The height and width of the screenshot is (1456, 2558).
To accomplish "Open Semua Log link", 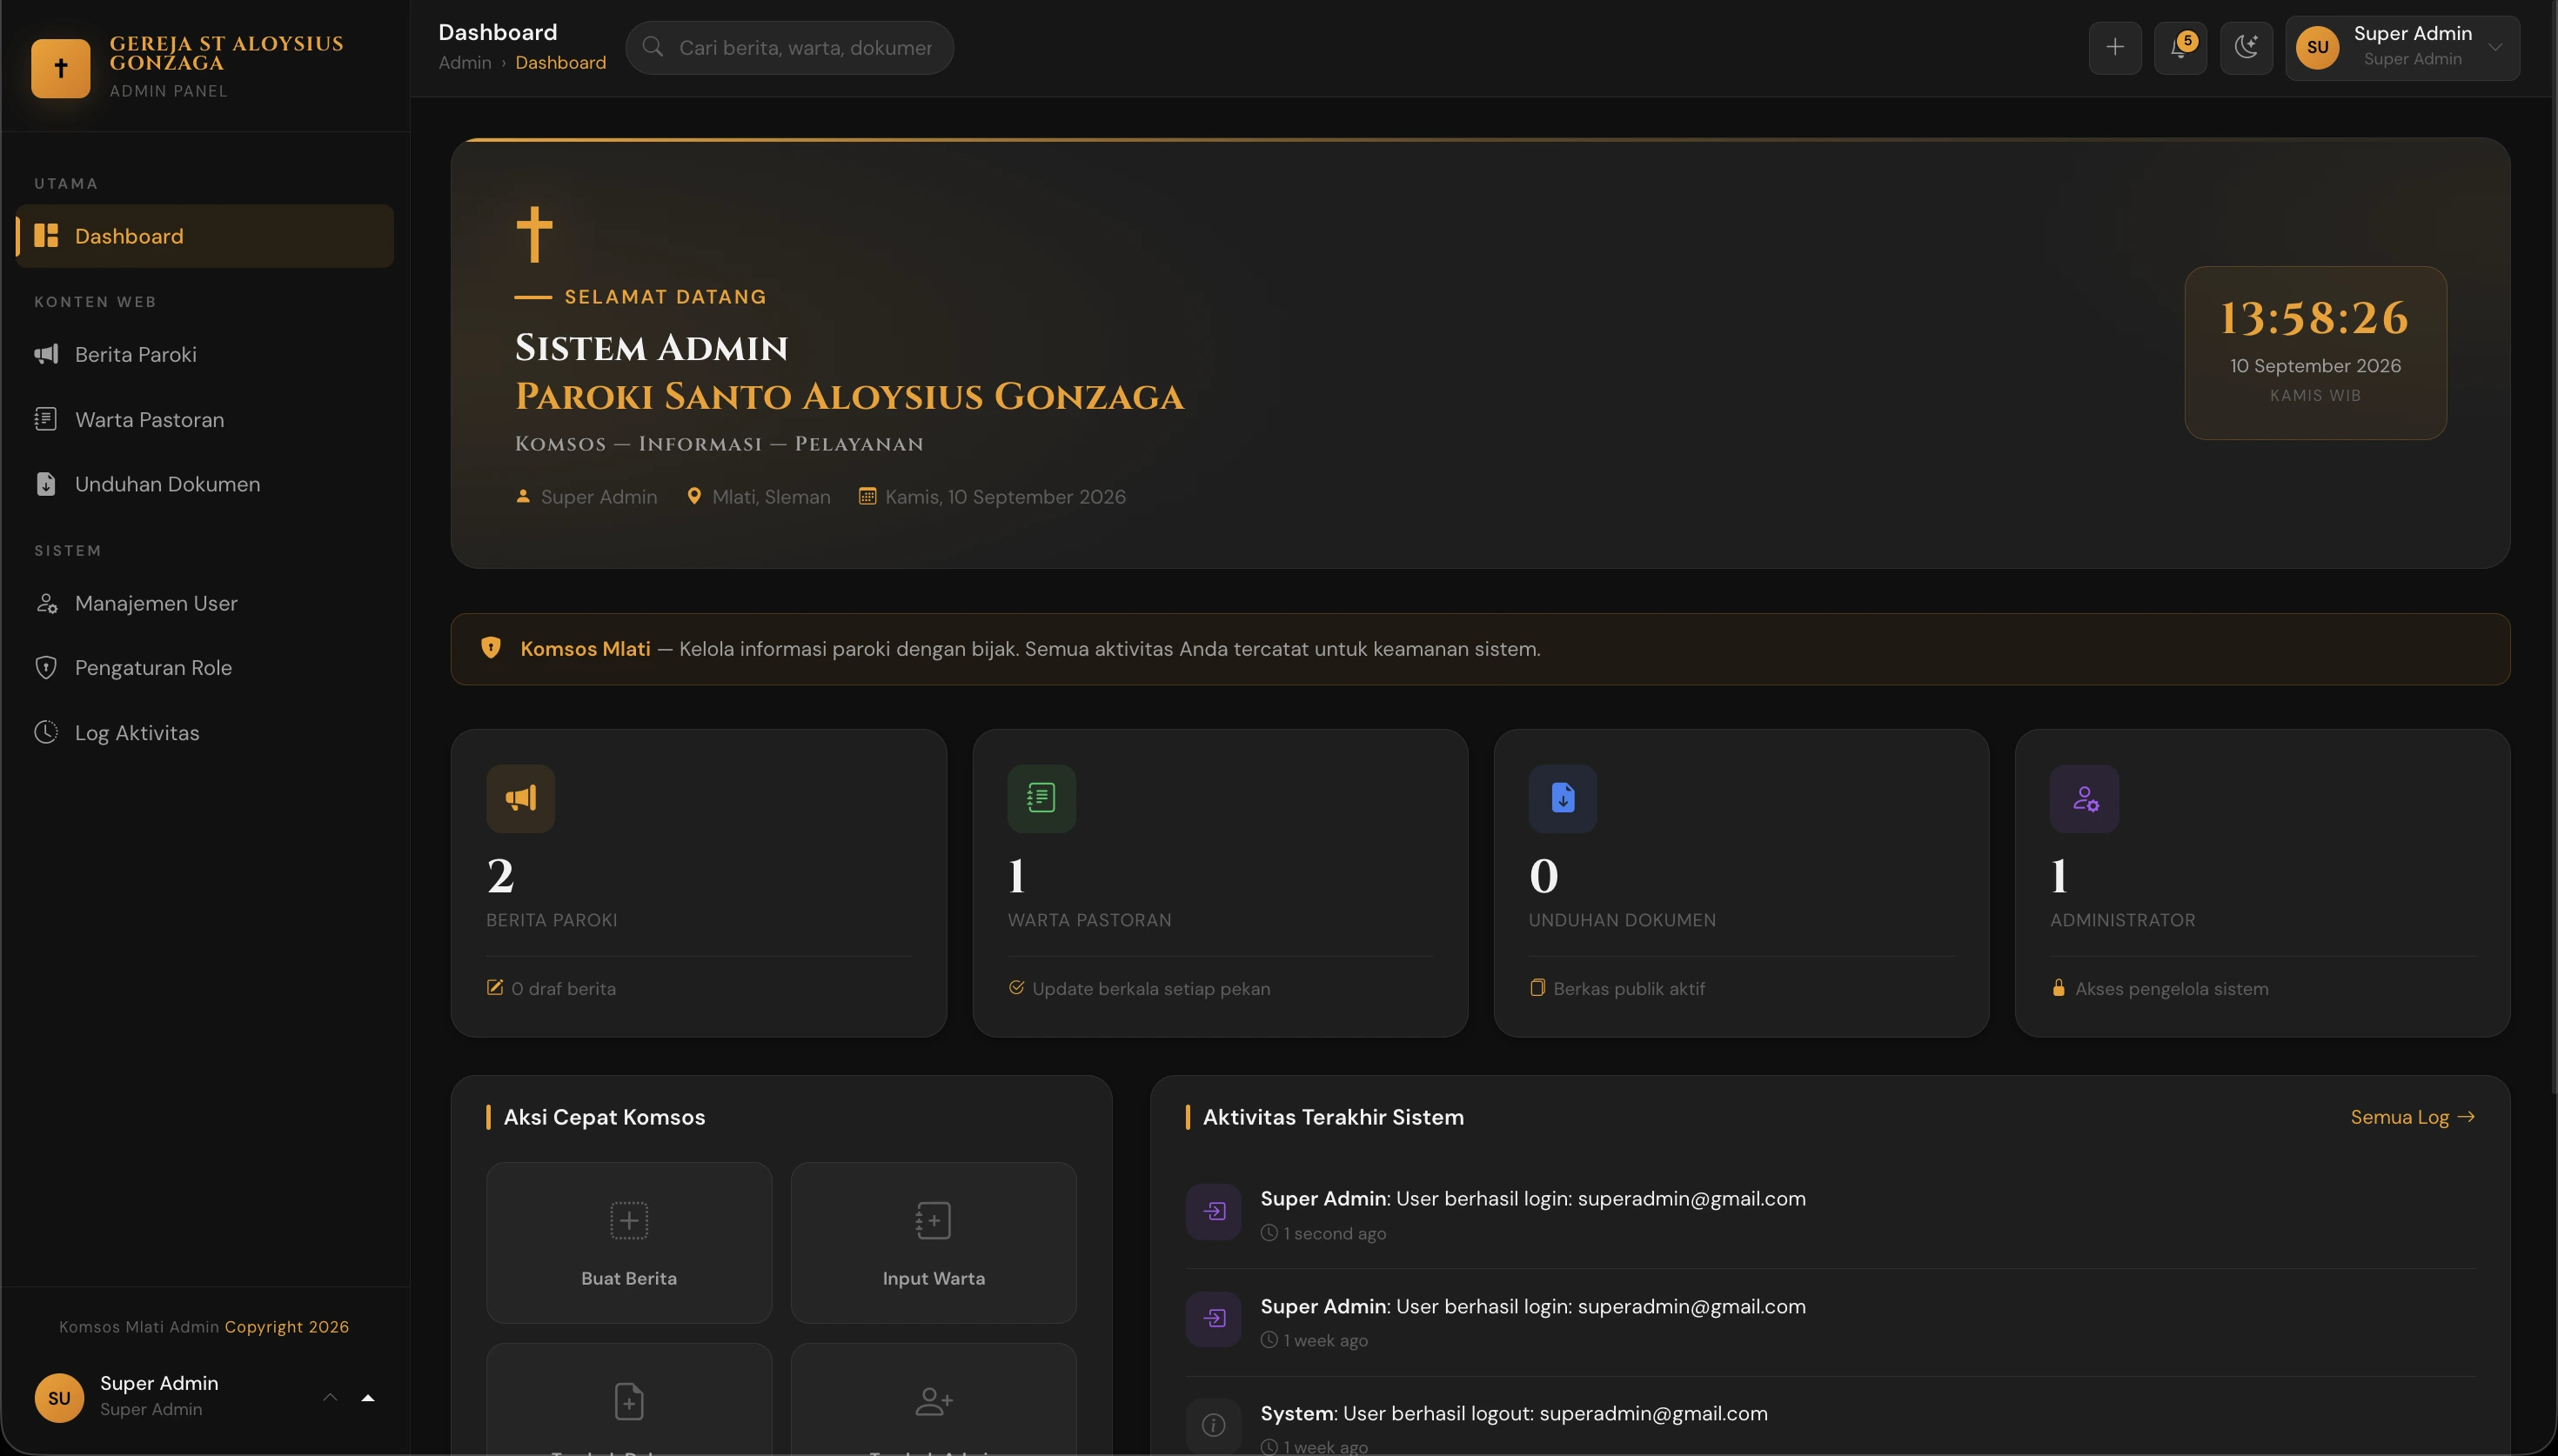I will tap(2413, 1117).
